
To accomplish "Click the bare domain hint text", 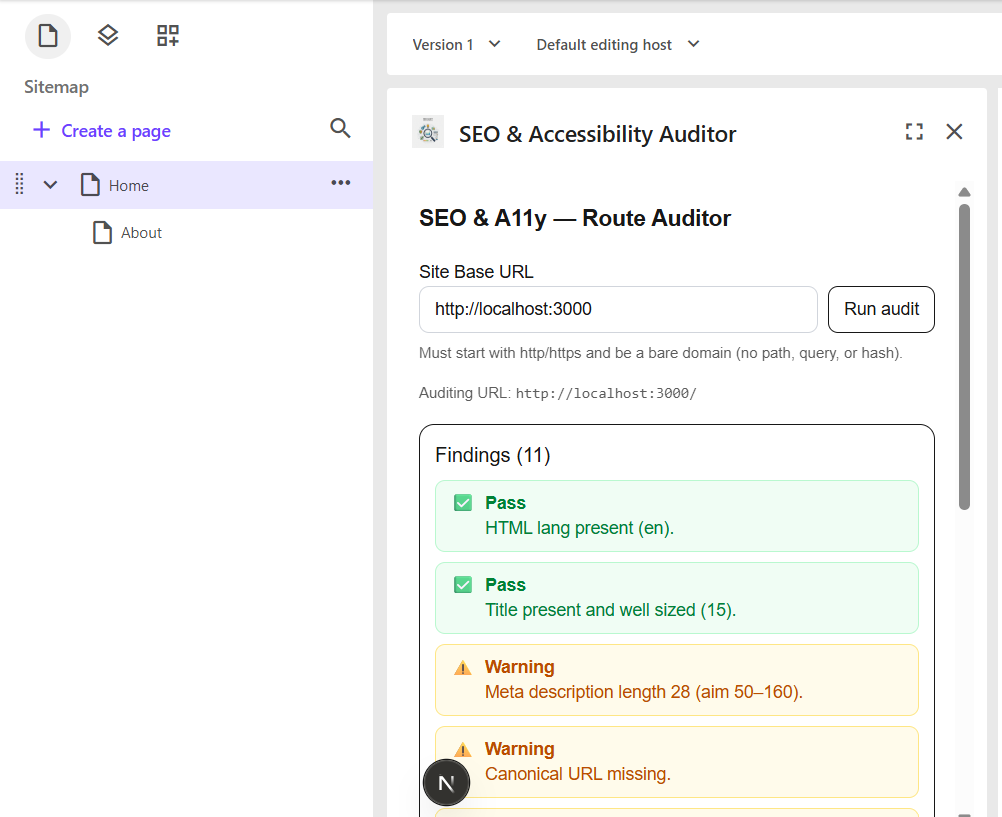I will click(660, 353).
